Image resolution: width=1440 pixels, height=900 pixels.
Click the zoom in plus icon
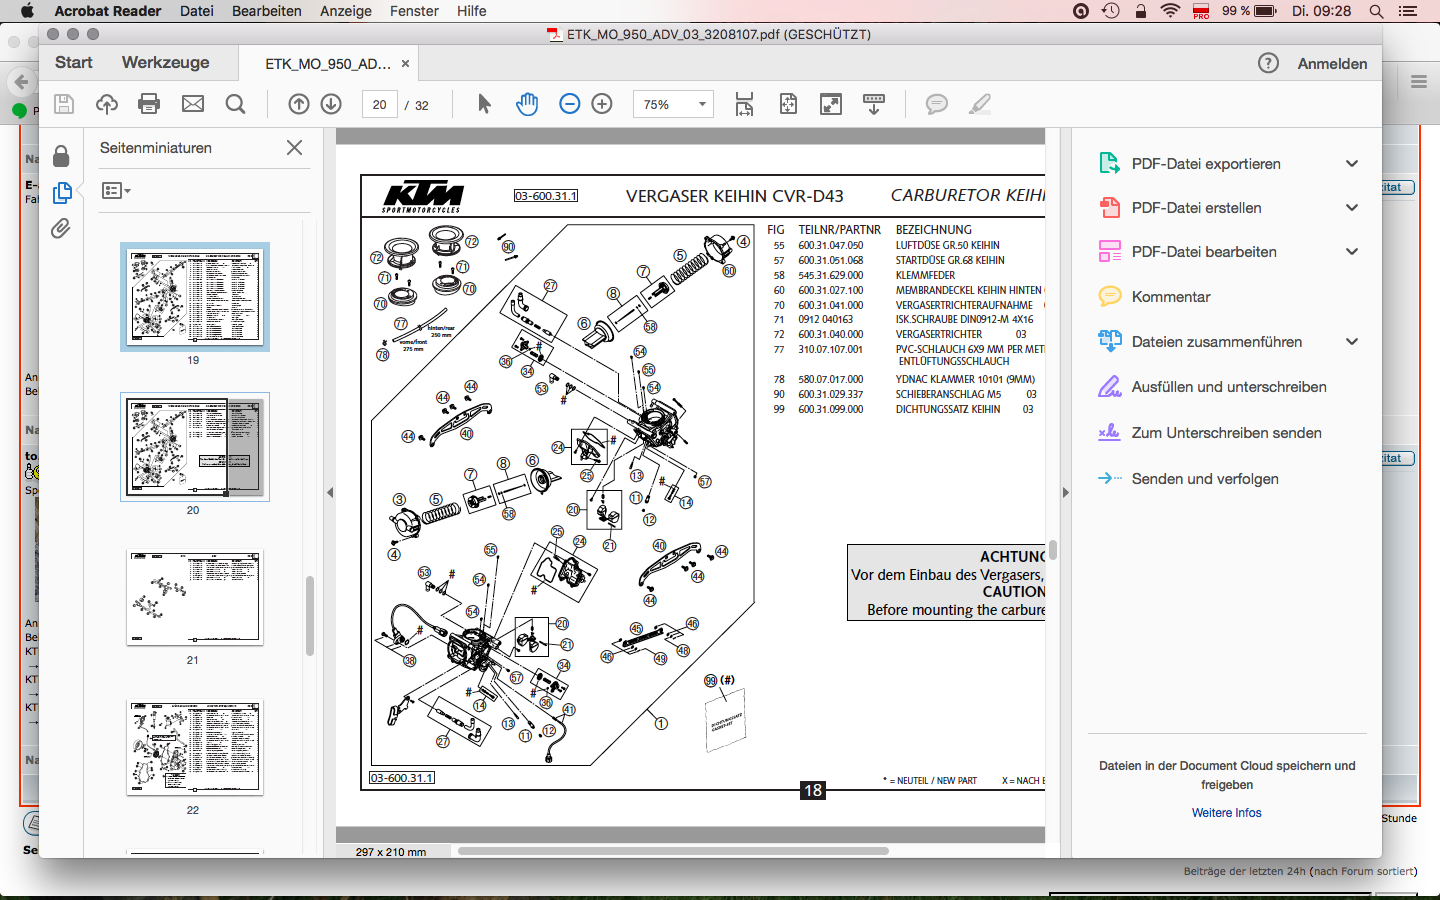pos(602,104)
